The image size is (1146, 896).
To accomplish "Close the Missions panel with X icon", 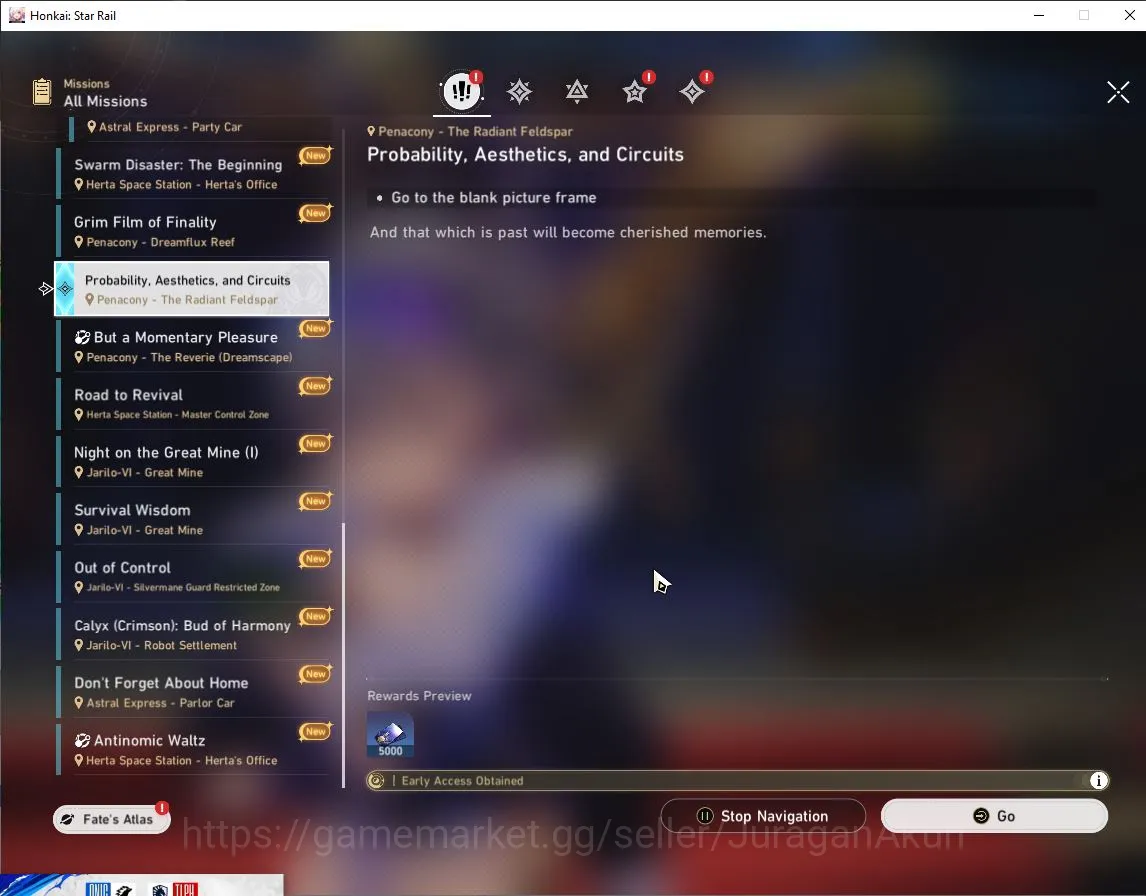I will pyautogui.click(x=1117, y=92).
